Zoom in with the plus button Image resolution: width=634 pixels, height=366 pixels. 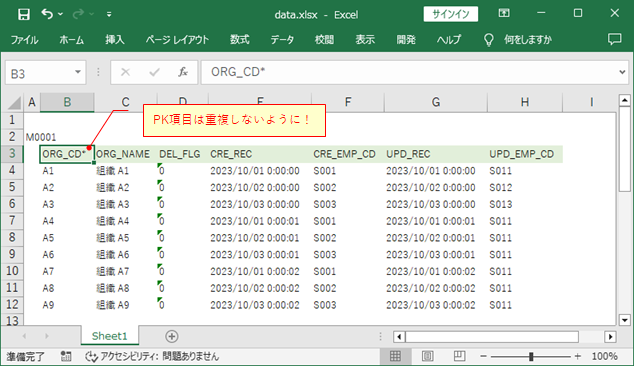577,356
